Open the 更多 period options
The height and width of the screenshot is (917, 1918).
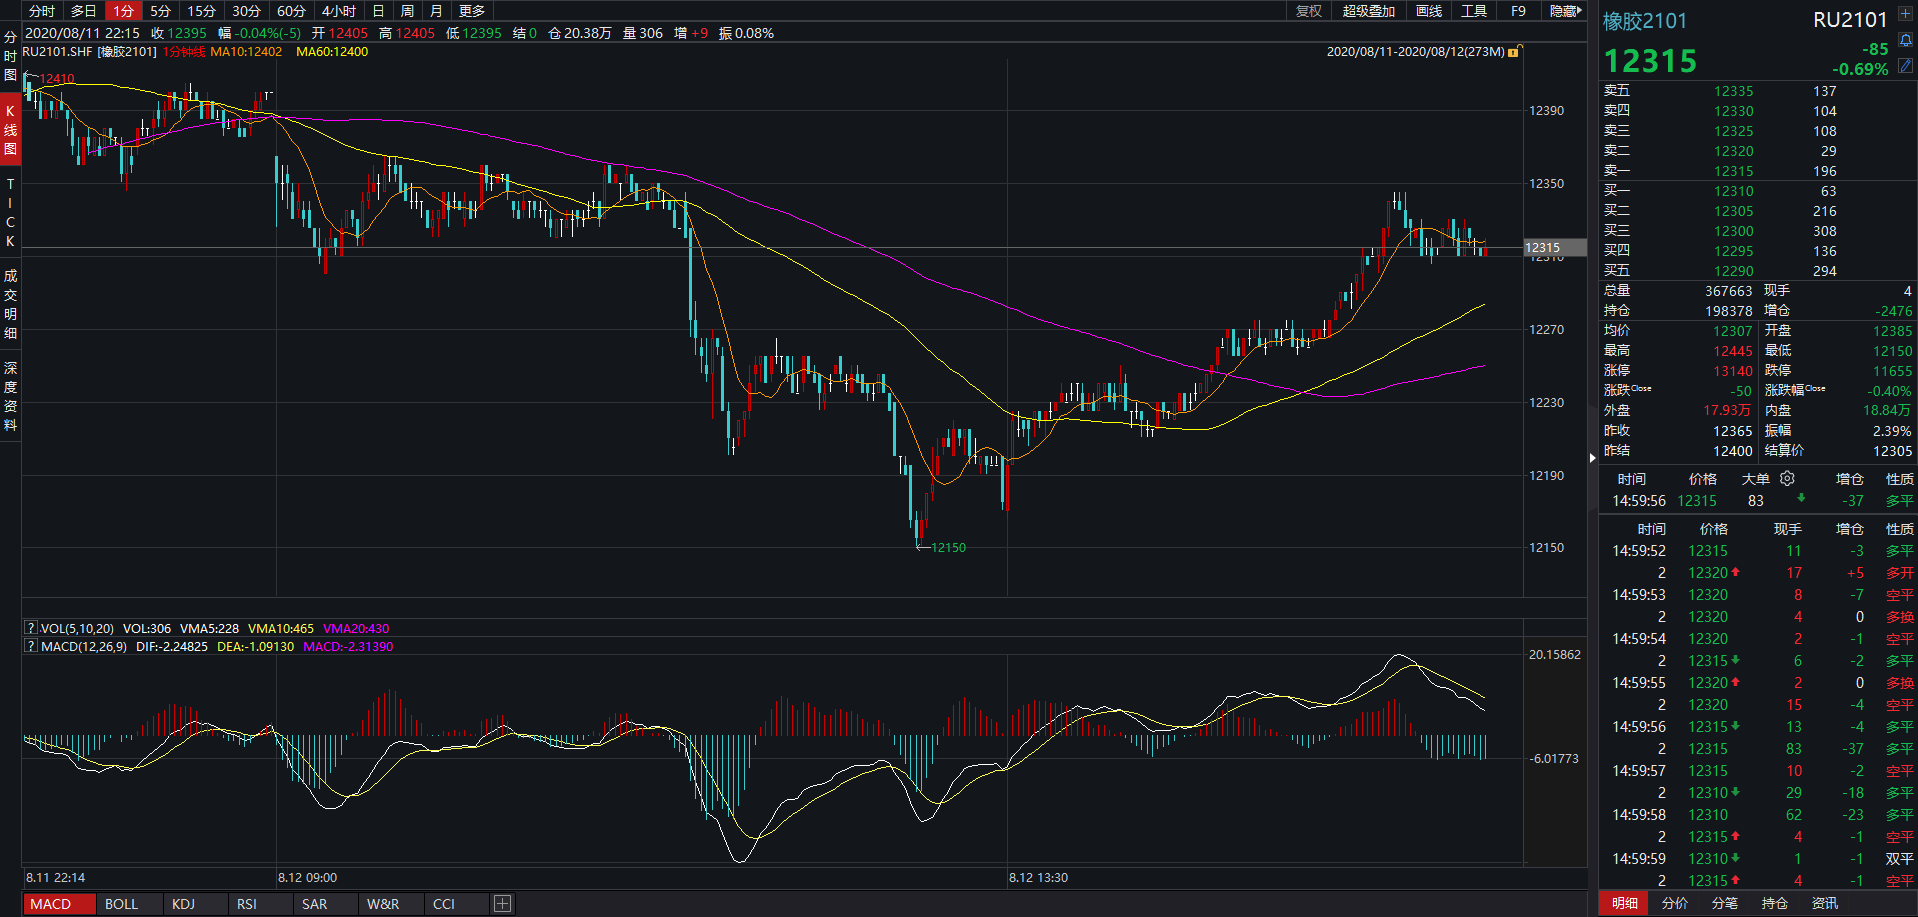pos(472,11)
